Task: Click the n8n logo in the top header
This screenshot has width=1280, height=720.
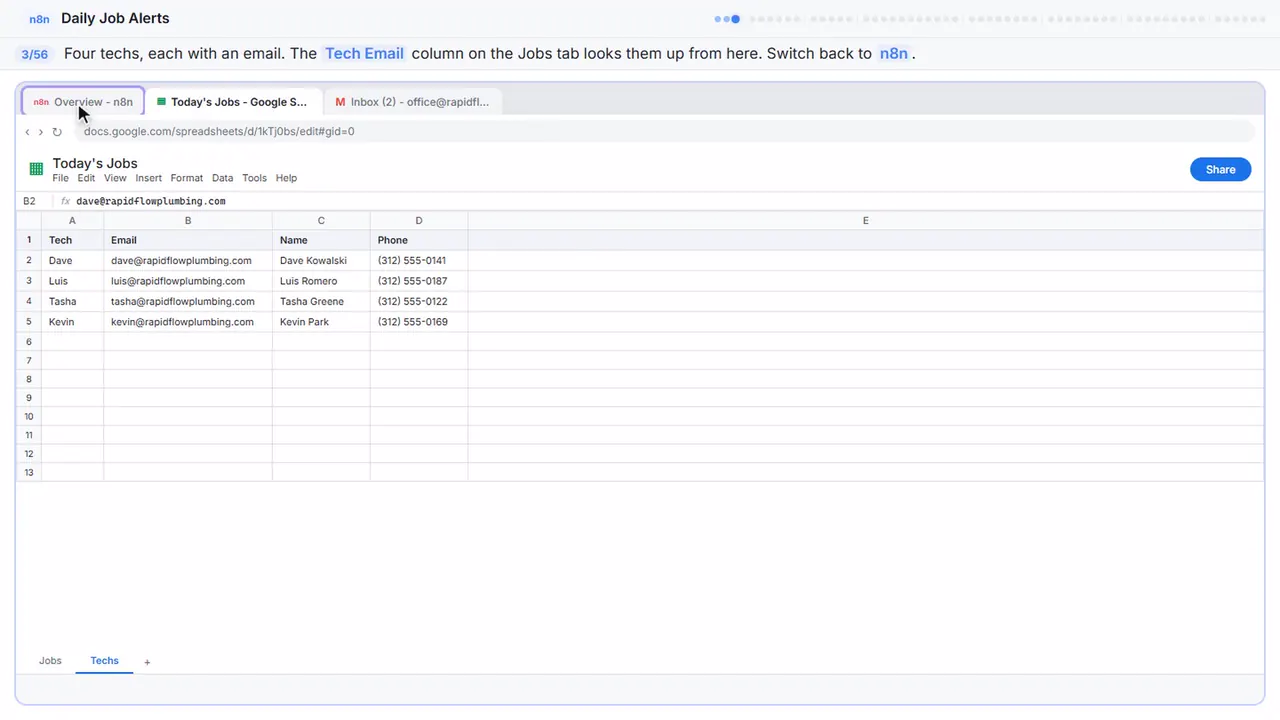Action: pyautogui.click(x=40, y=19)
